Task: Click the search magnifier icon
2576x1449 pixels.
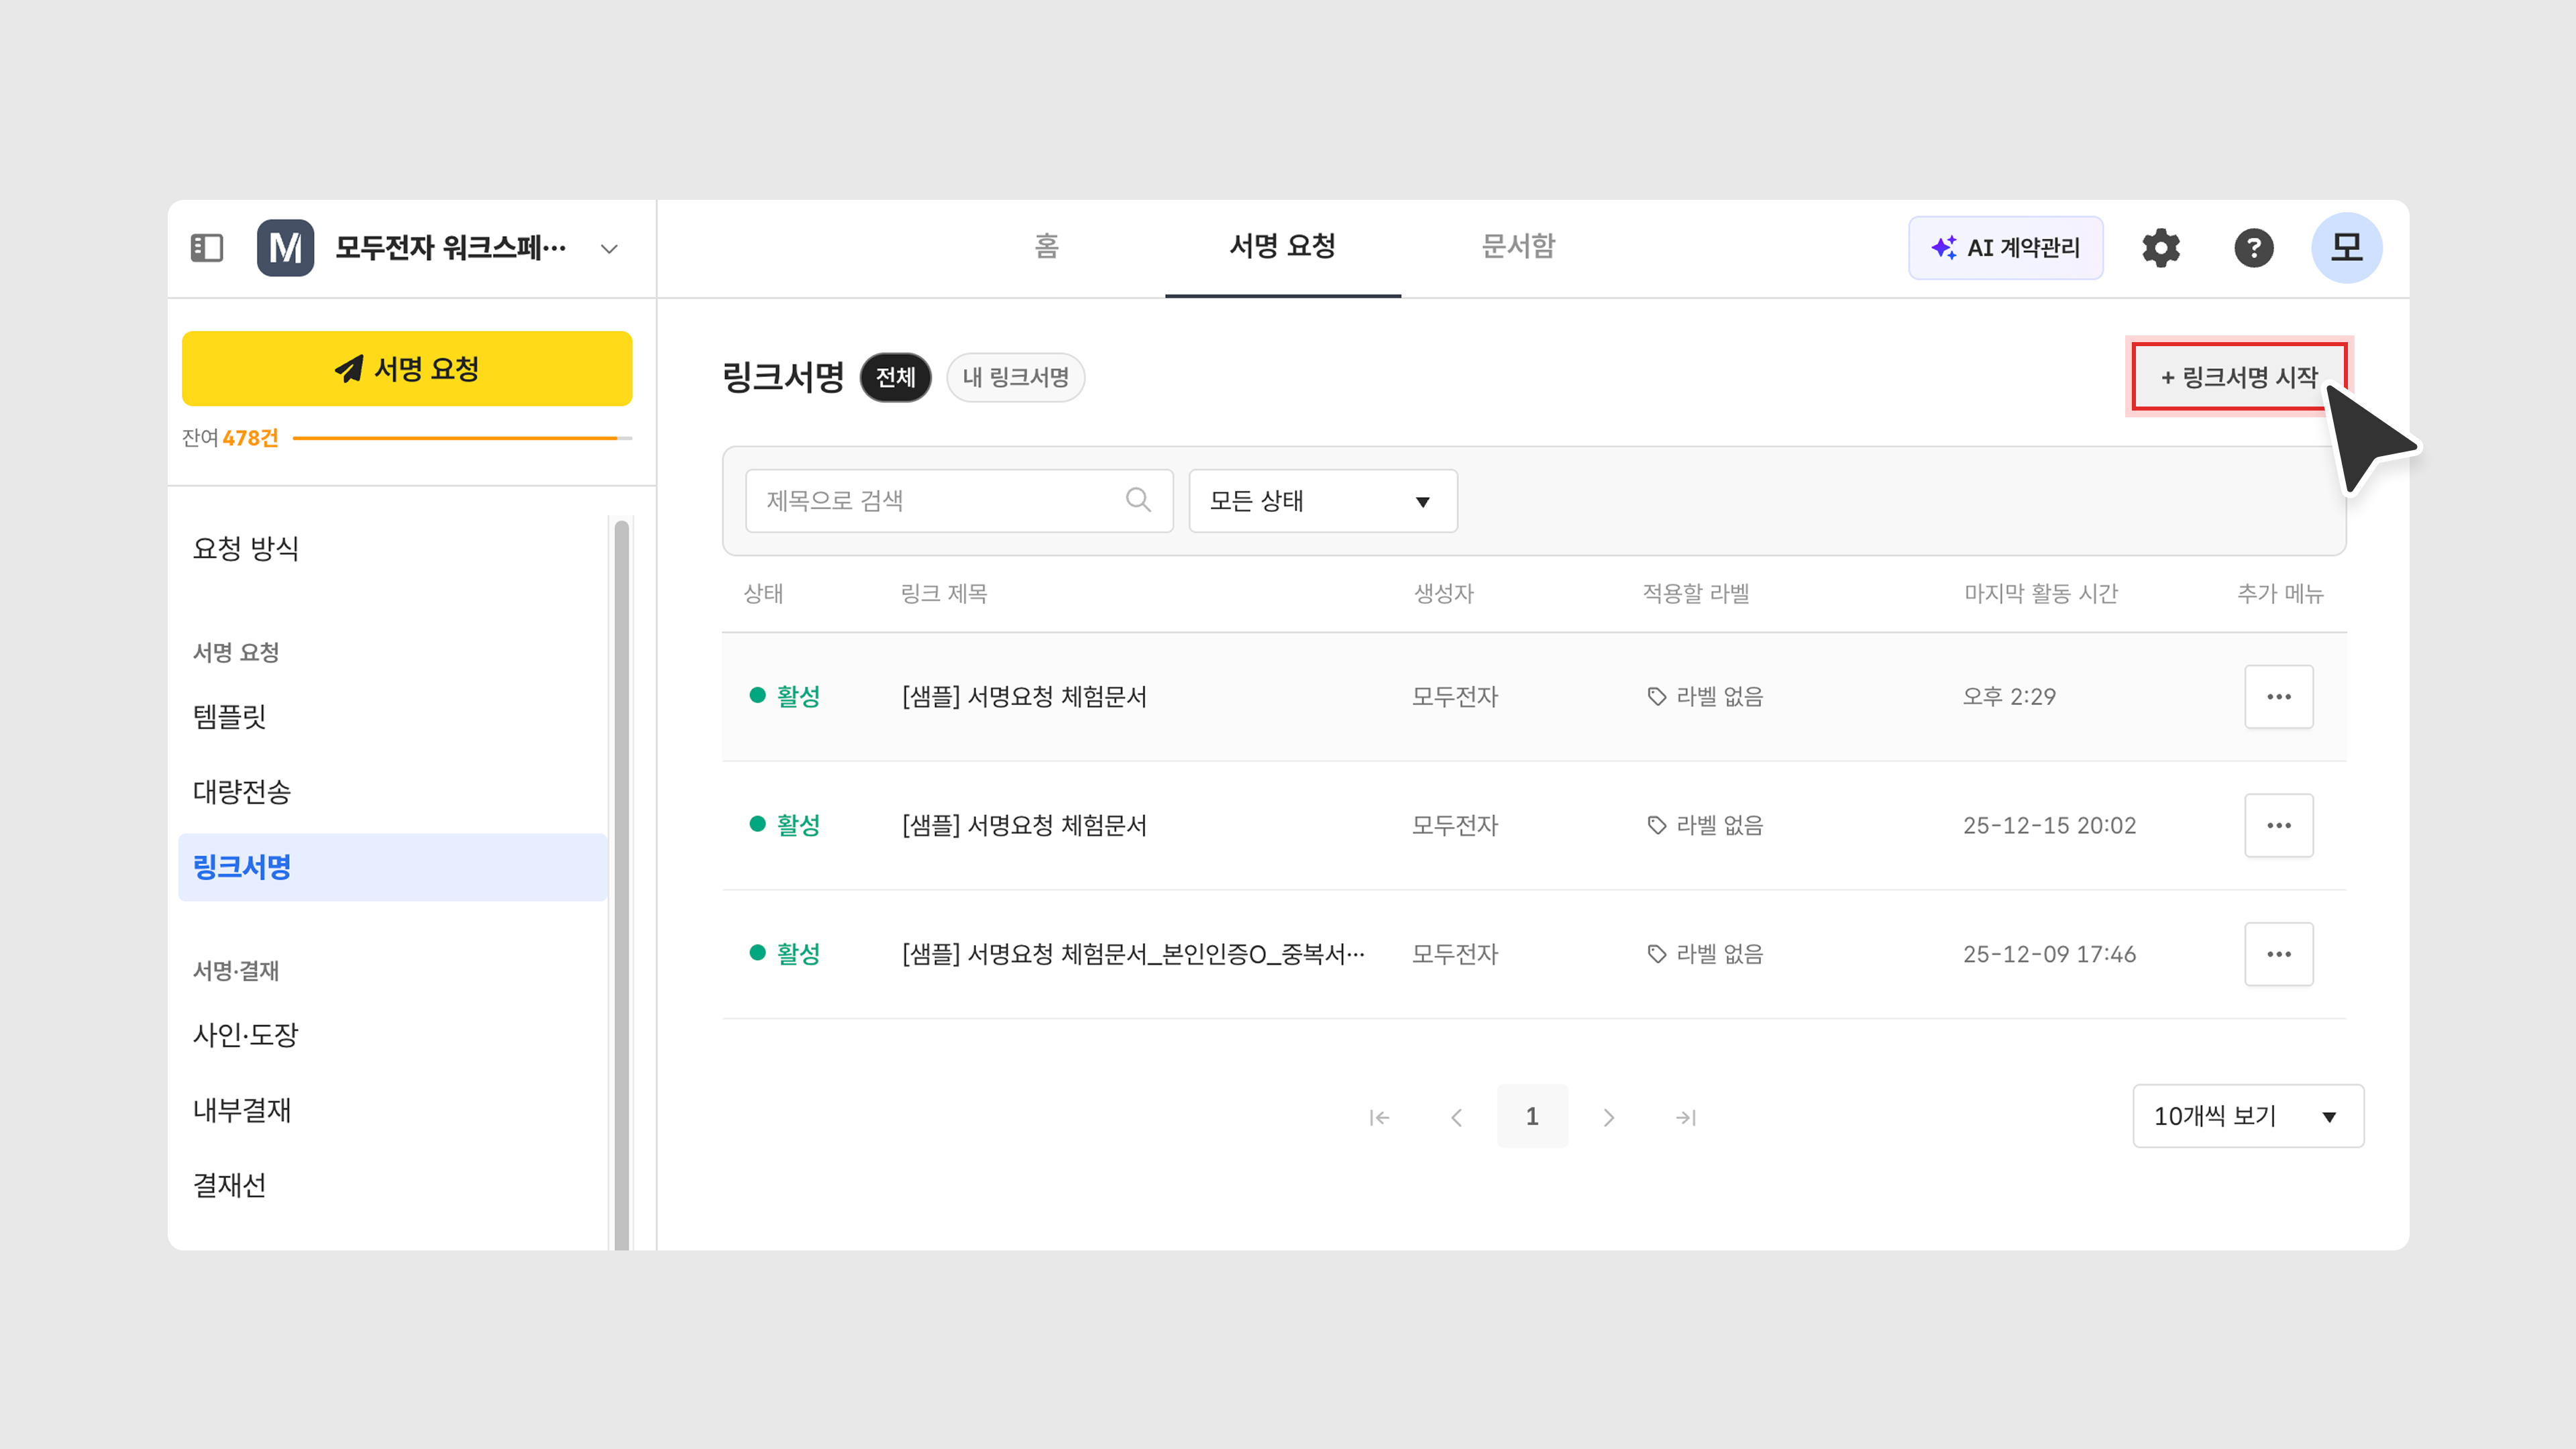Action: 1138,500
